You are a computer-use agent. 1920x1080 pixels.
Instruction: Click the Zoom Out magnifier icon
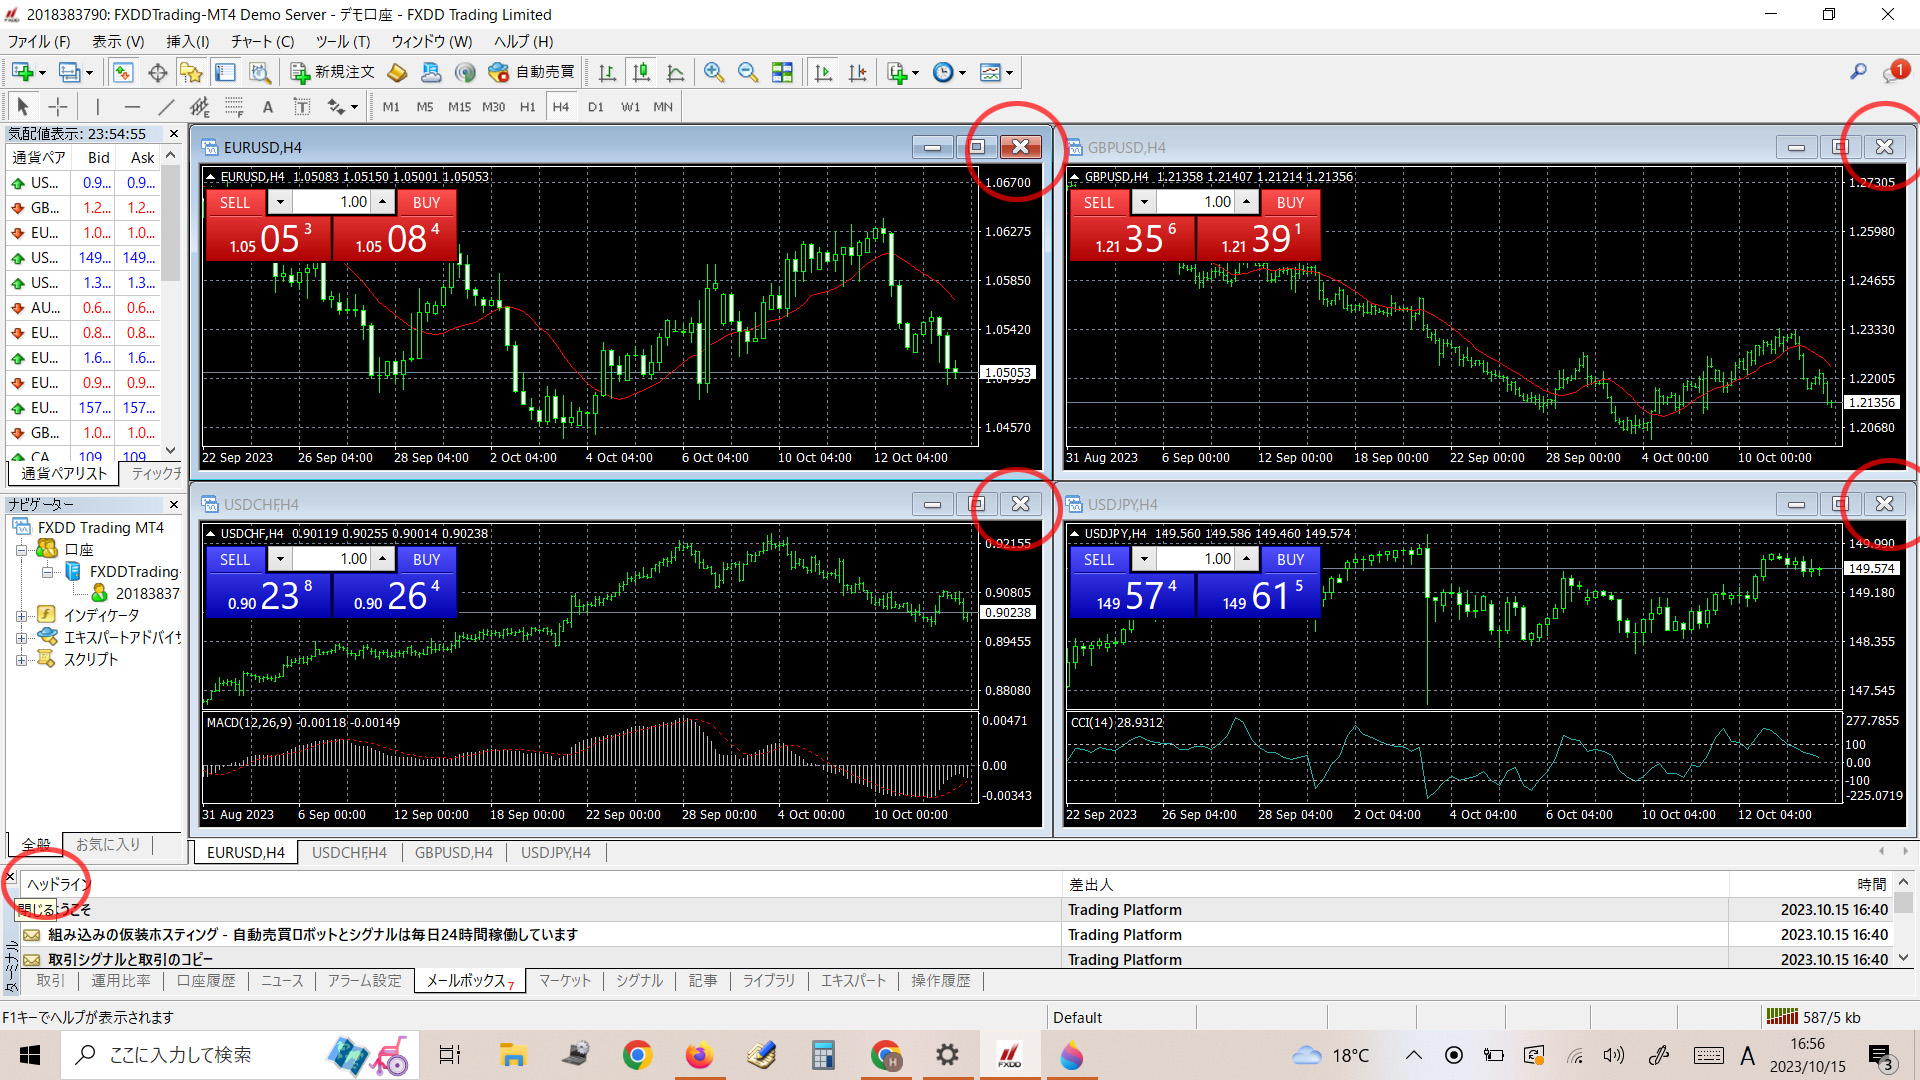tap(747, 72)
